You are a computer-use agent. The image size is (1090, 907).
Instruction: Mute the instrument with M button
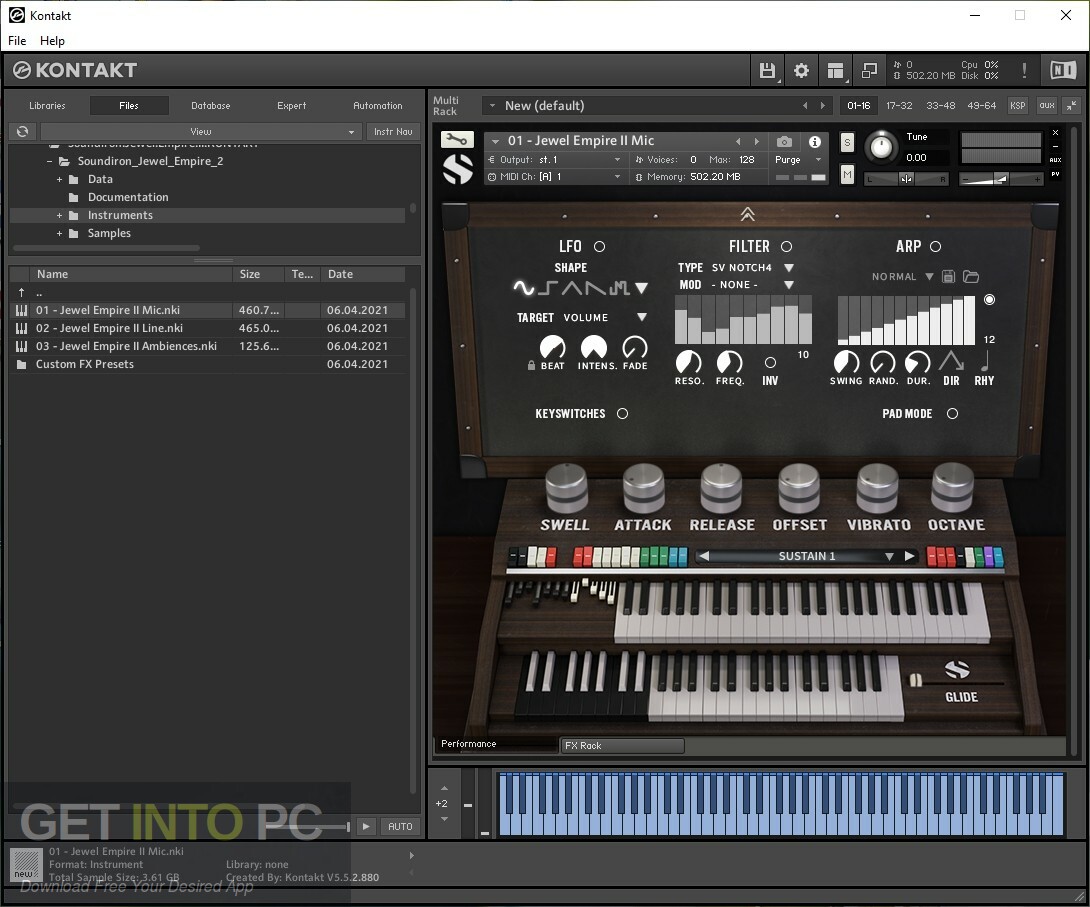point(847,174)
